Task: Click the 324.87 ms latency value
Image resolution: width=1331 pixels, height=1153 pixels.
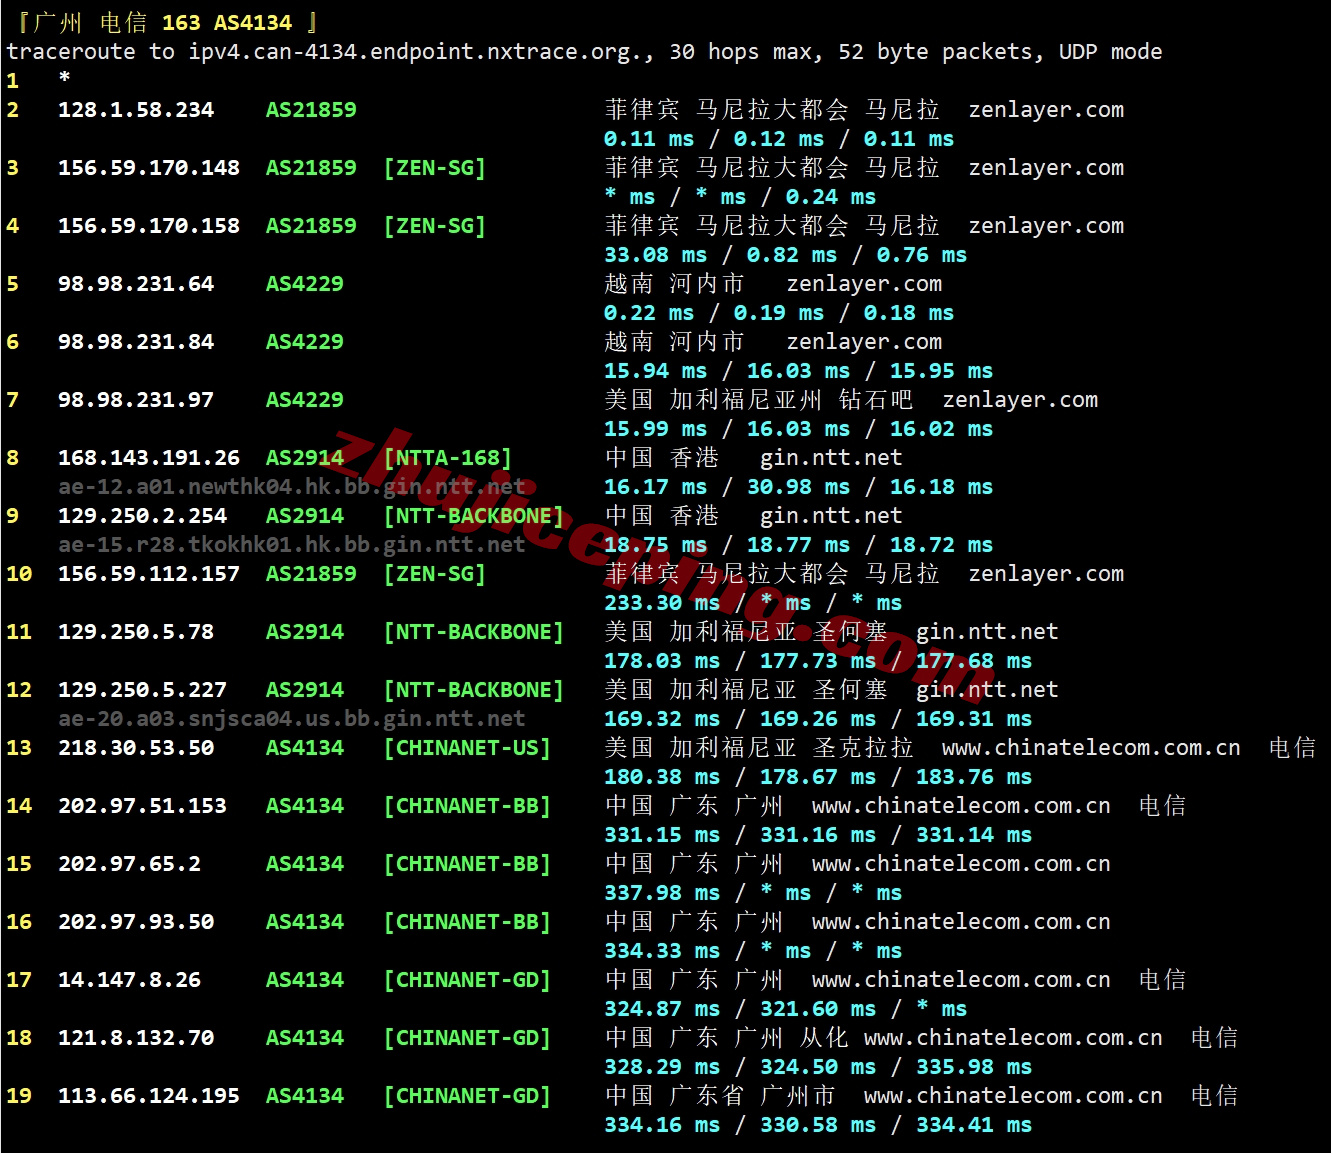Action: pyautogui.click(x=662, y=1009)
